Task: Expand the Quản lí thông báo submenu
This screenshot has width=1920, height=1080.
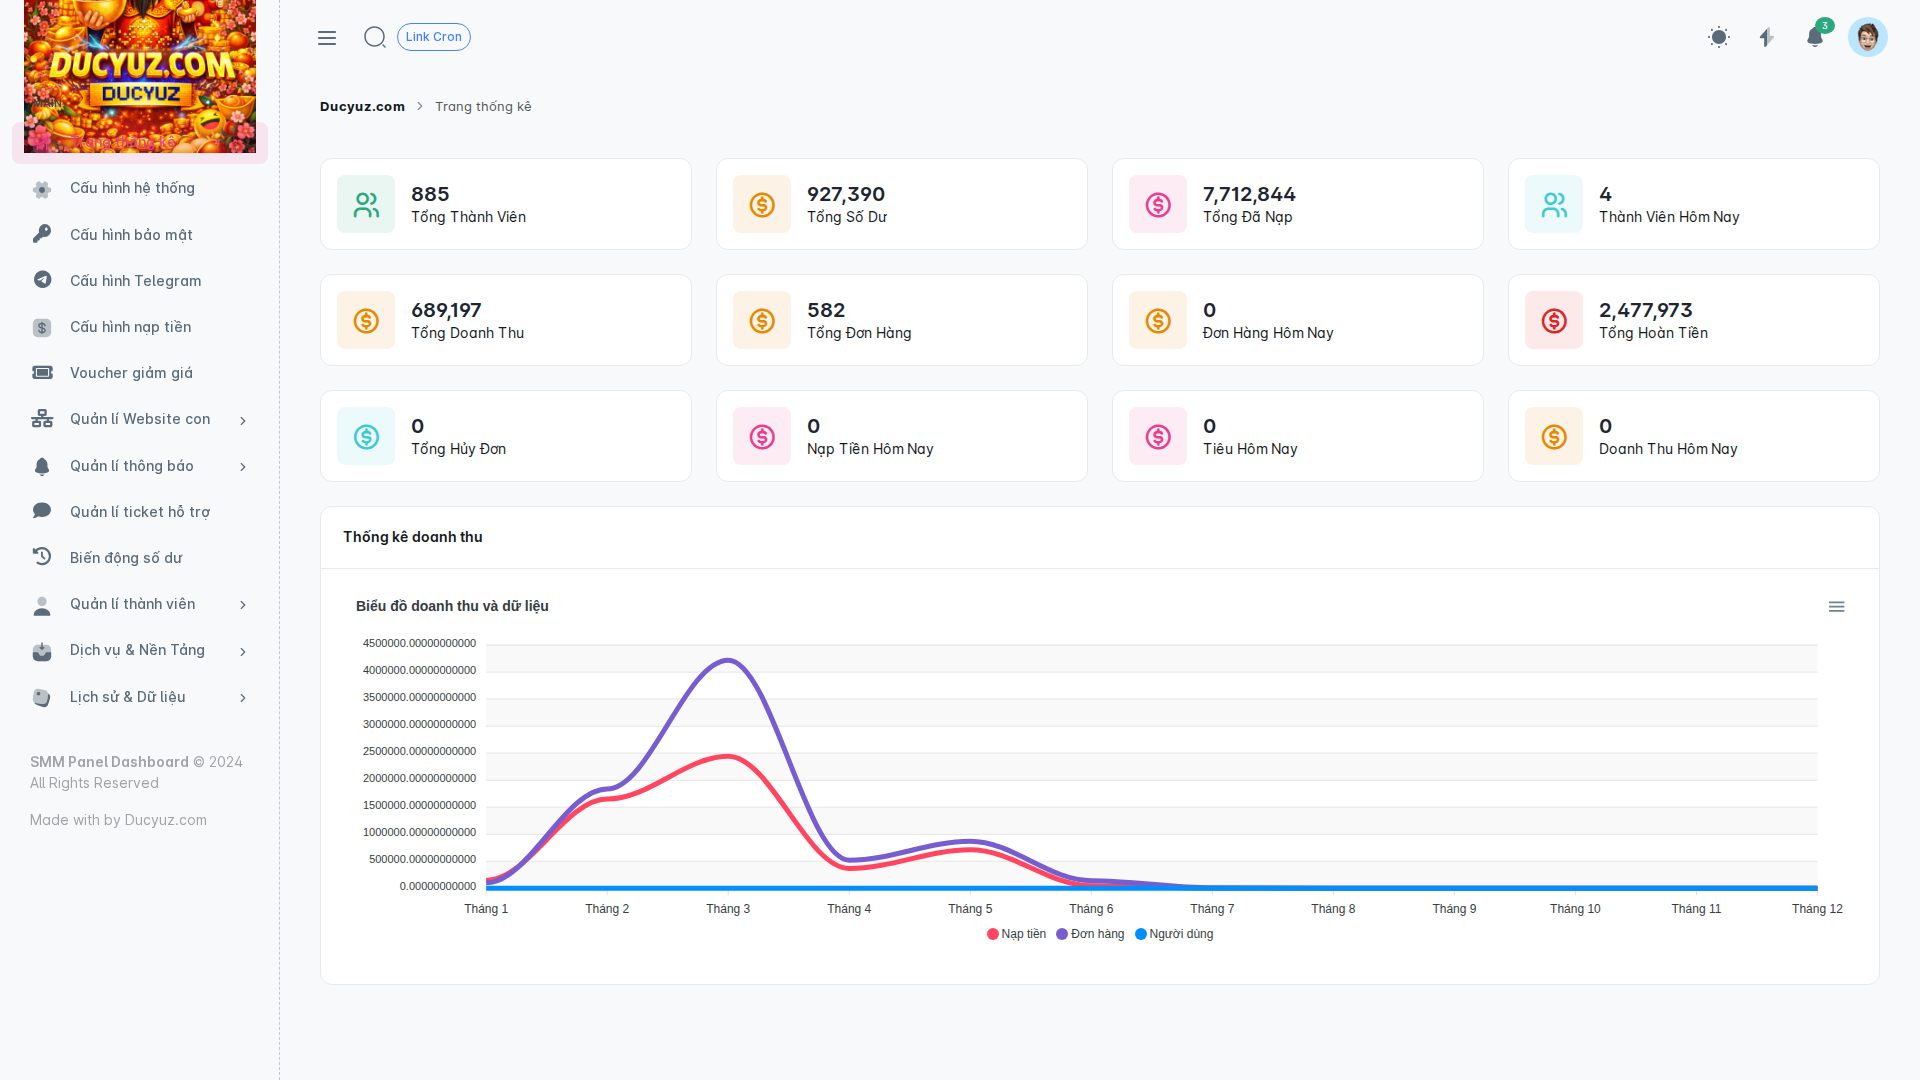Action: coord(139,466)
